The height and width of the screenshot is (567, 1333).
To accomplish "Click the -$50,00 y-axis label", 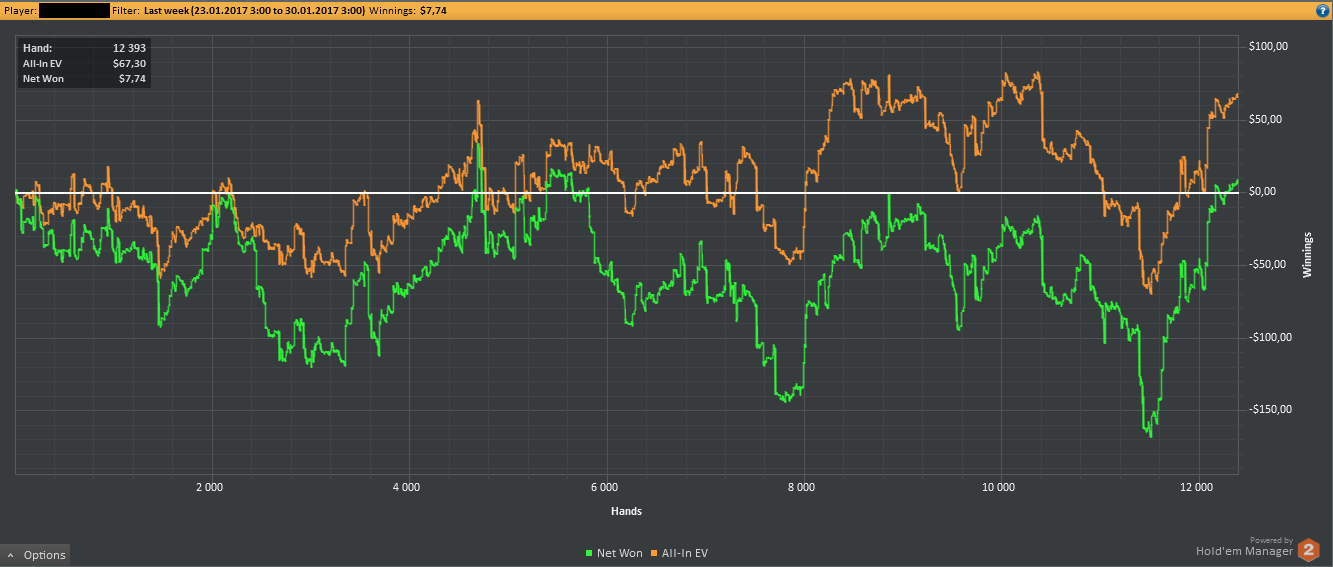I will [x=1266, y=264].
